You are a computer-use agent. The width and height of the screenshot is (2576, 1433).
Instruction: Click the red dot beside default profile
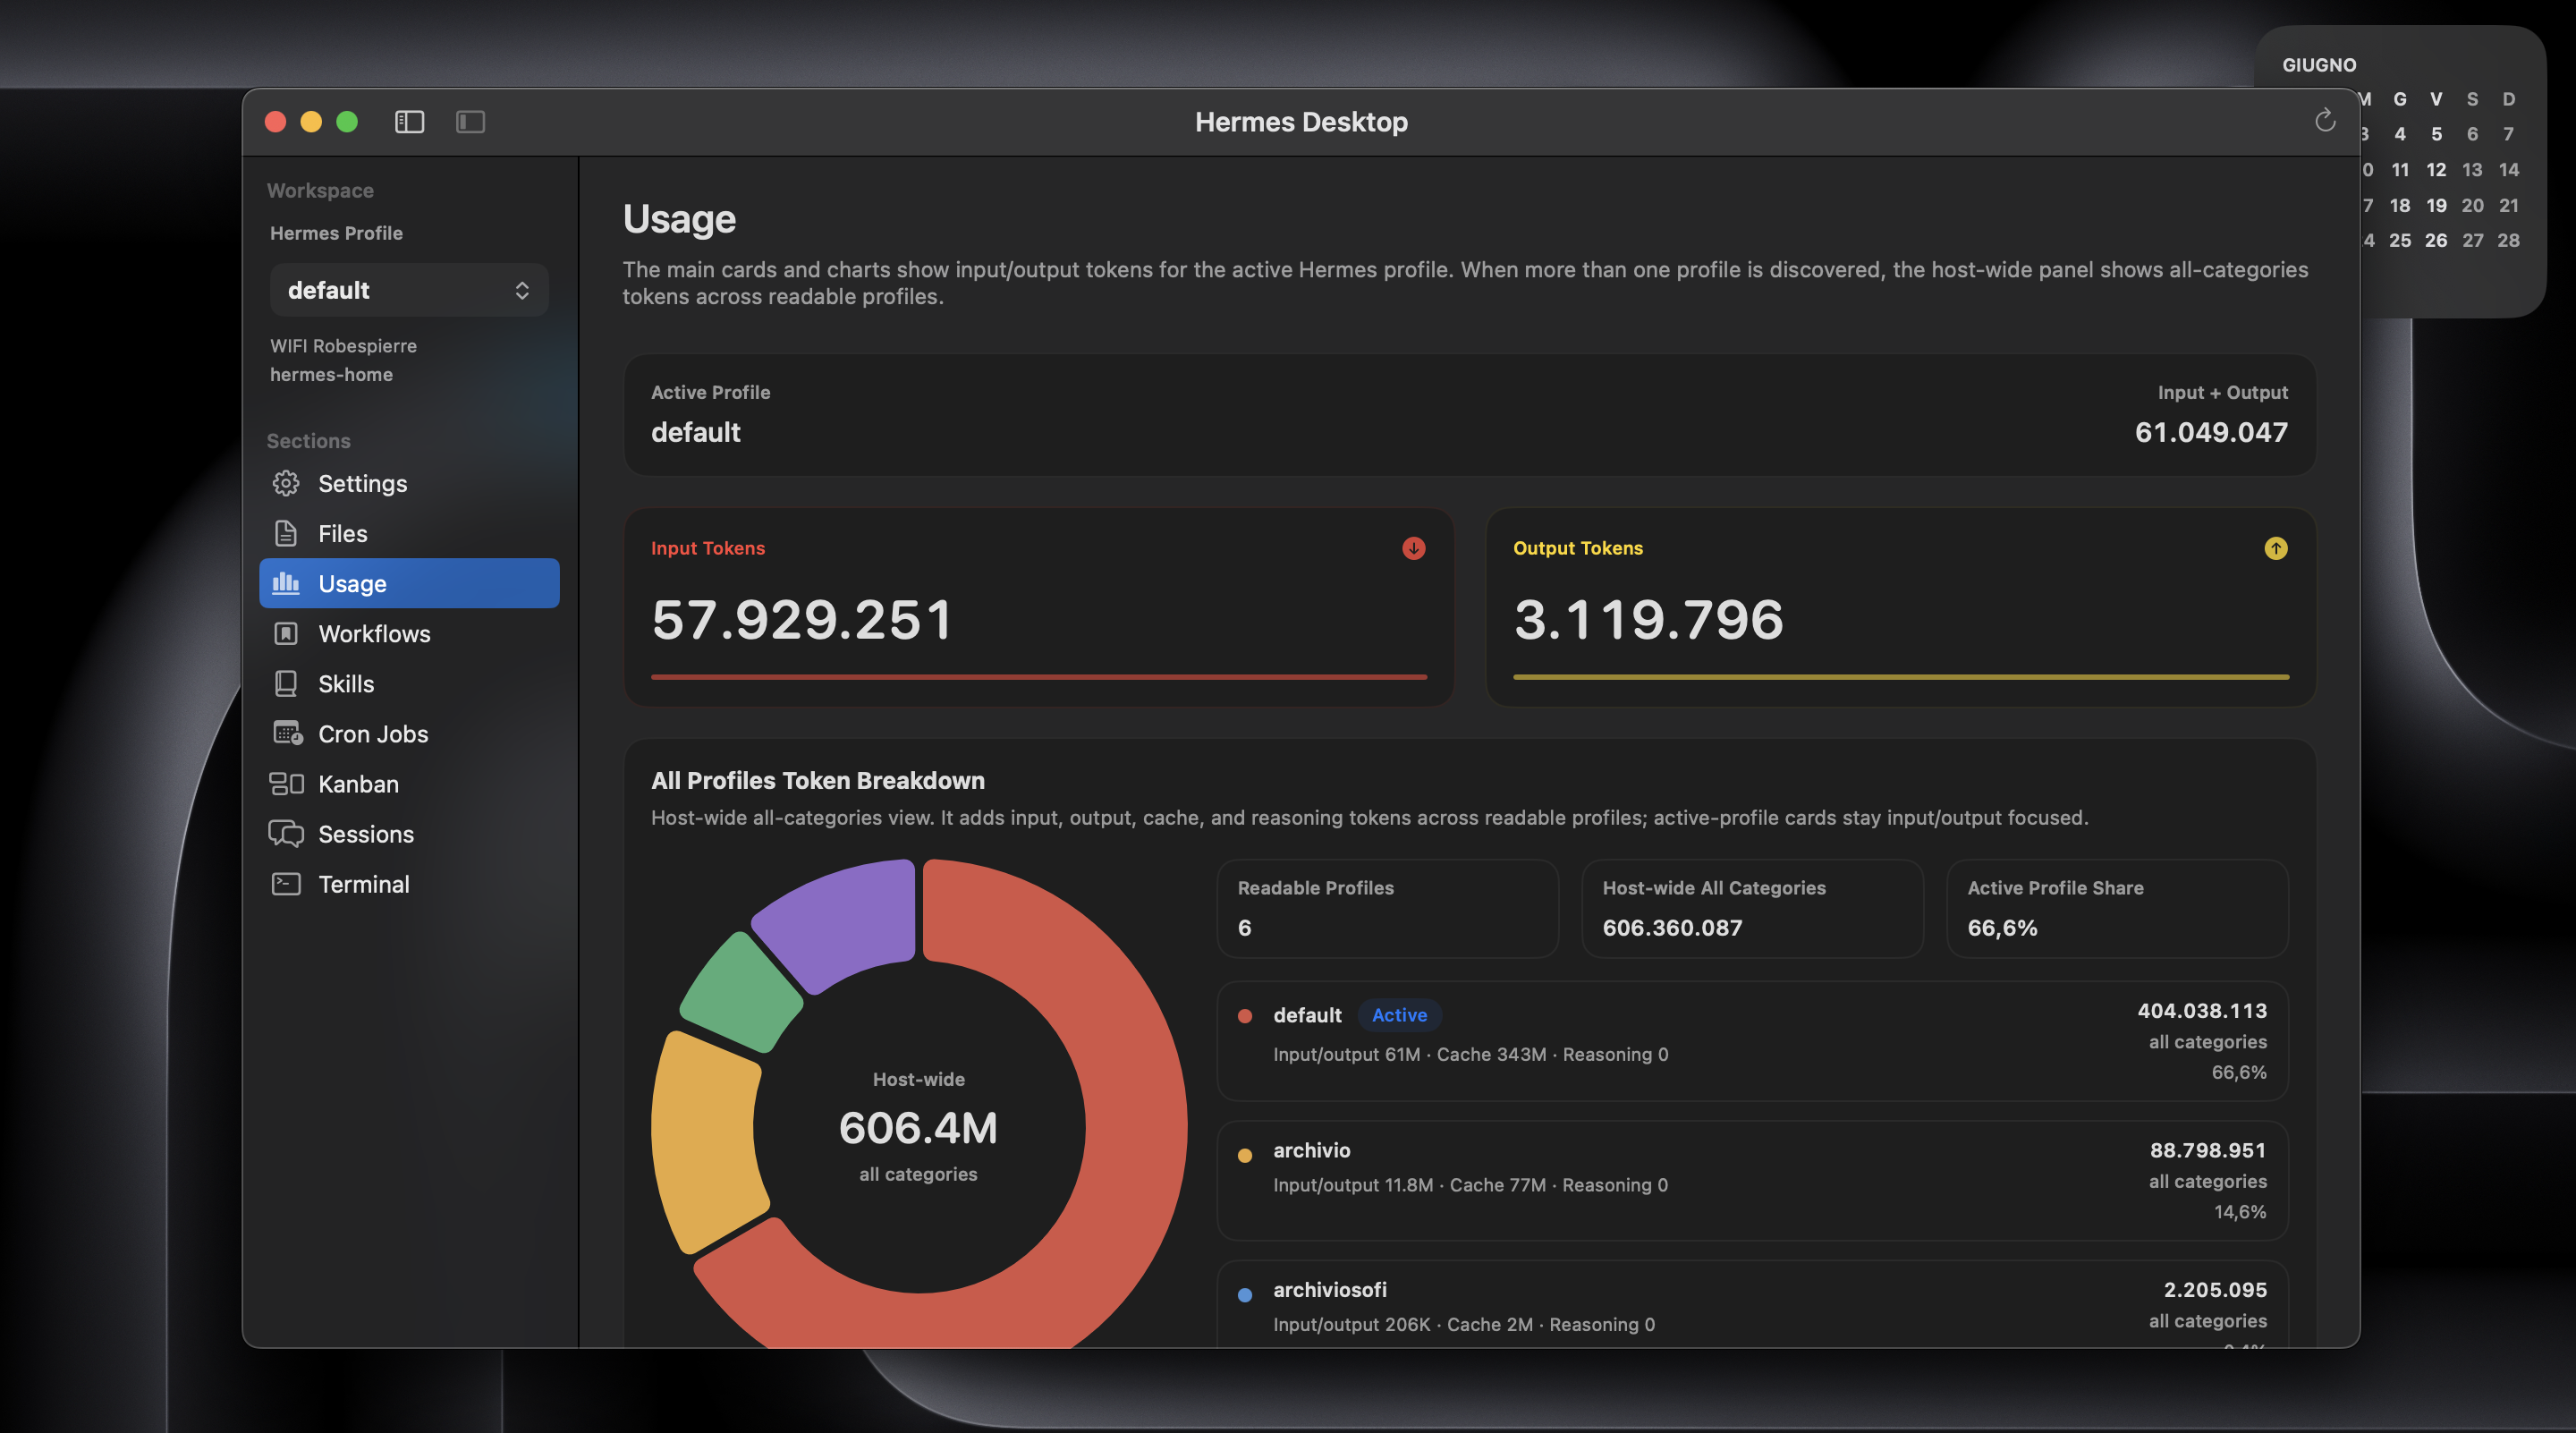click(x=1244, y=1015)
